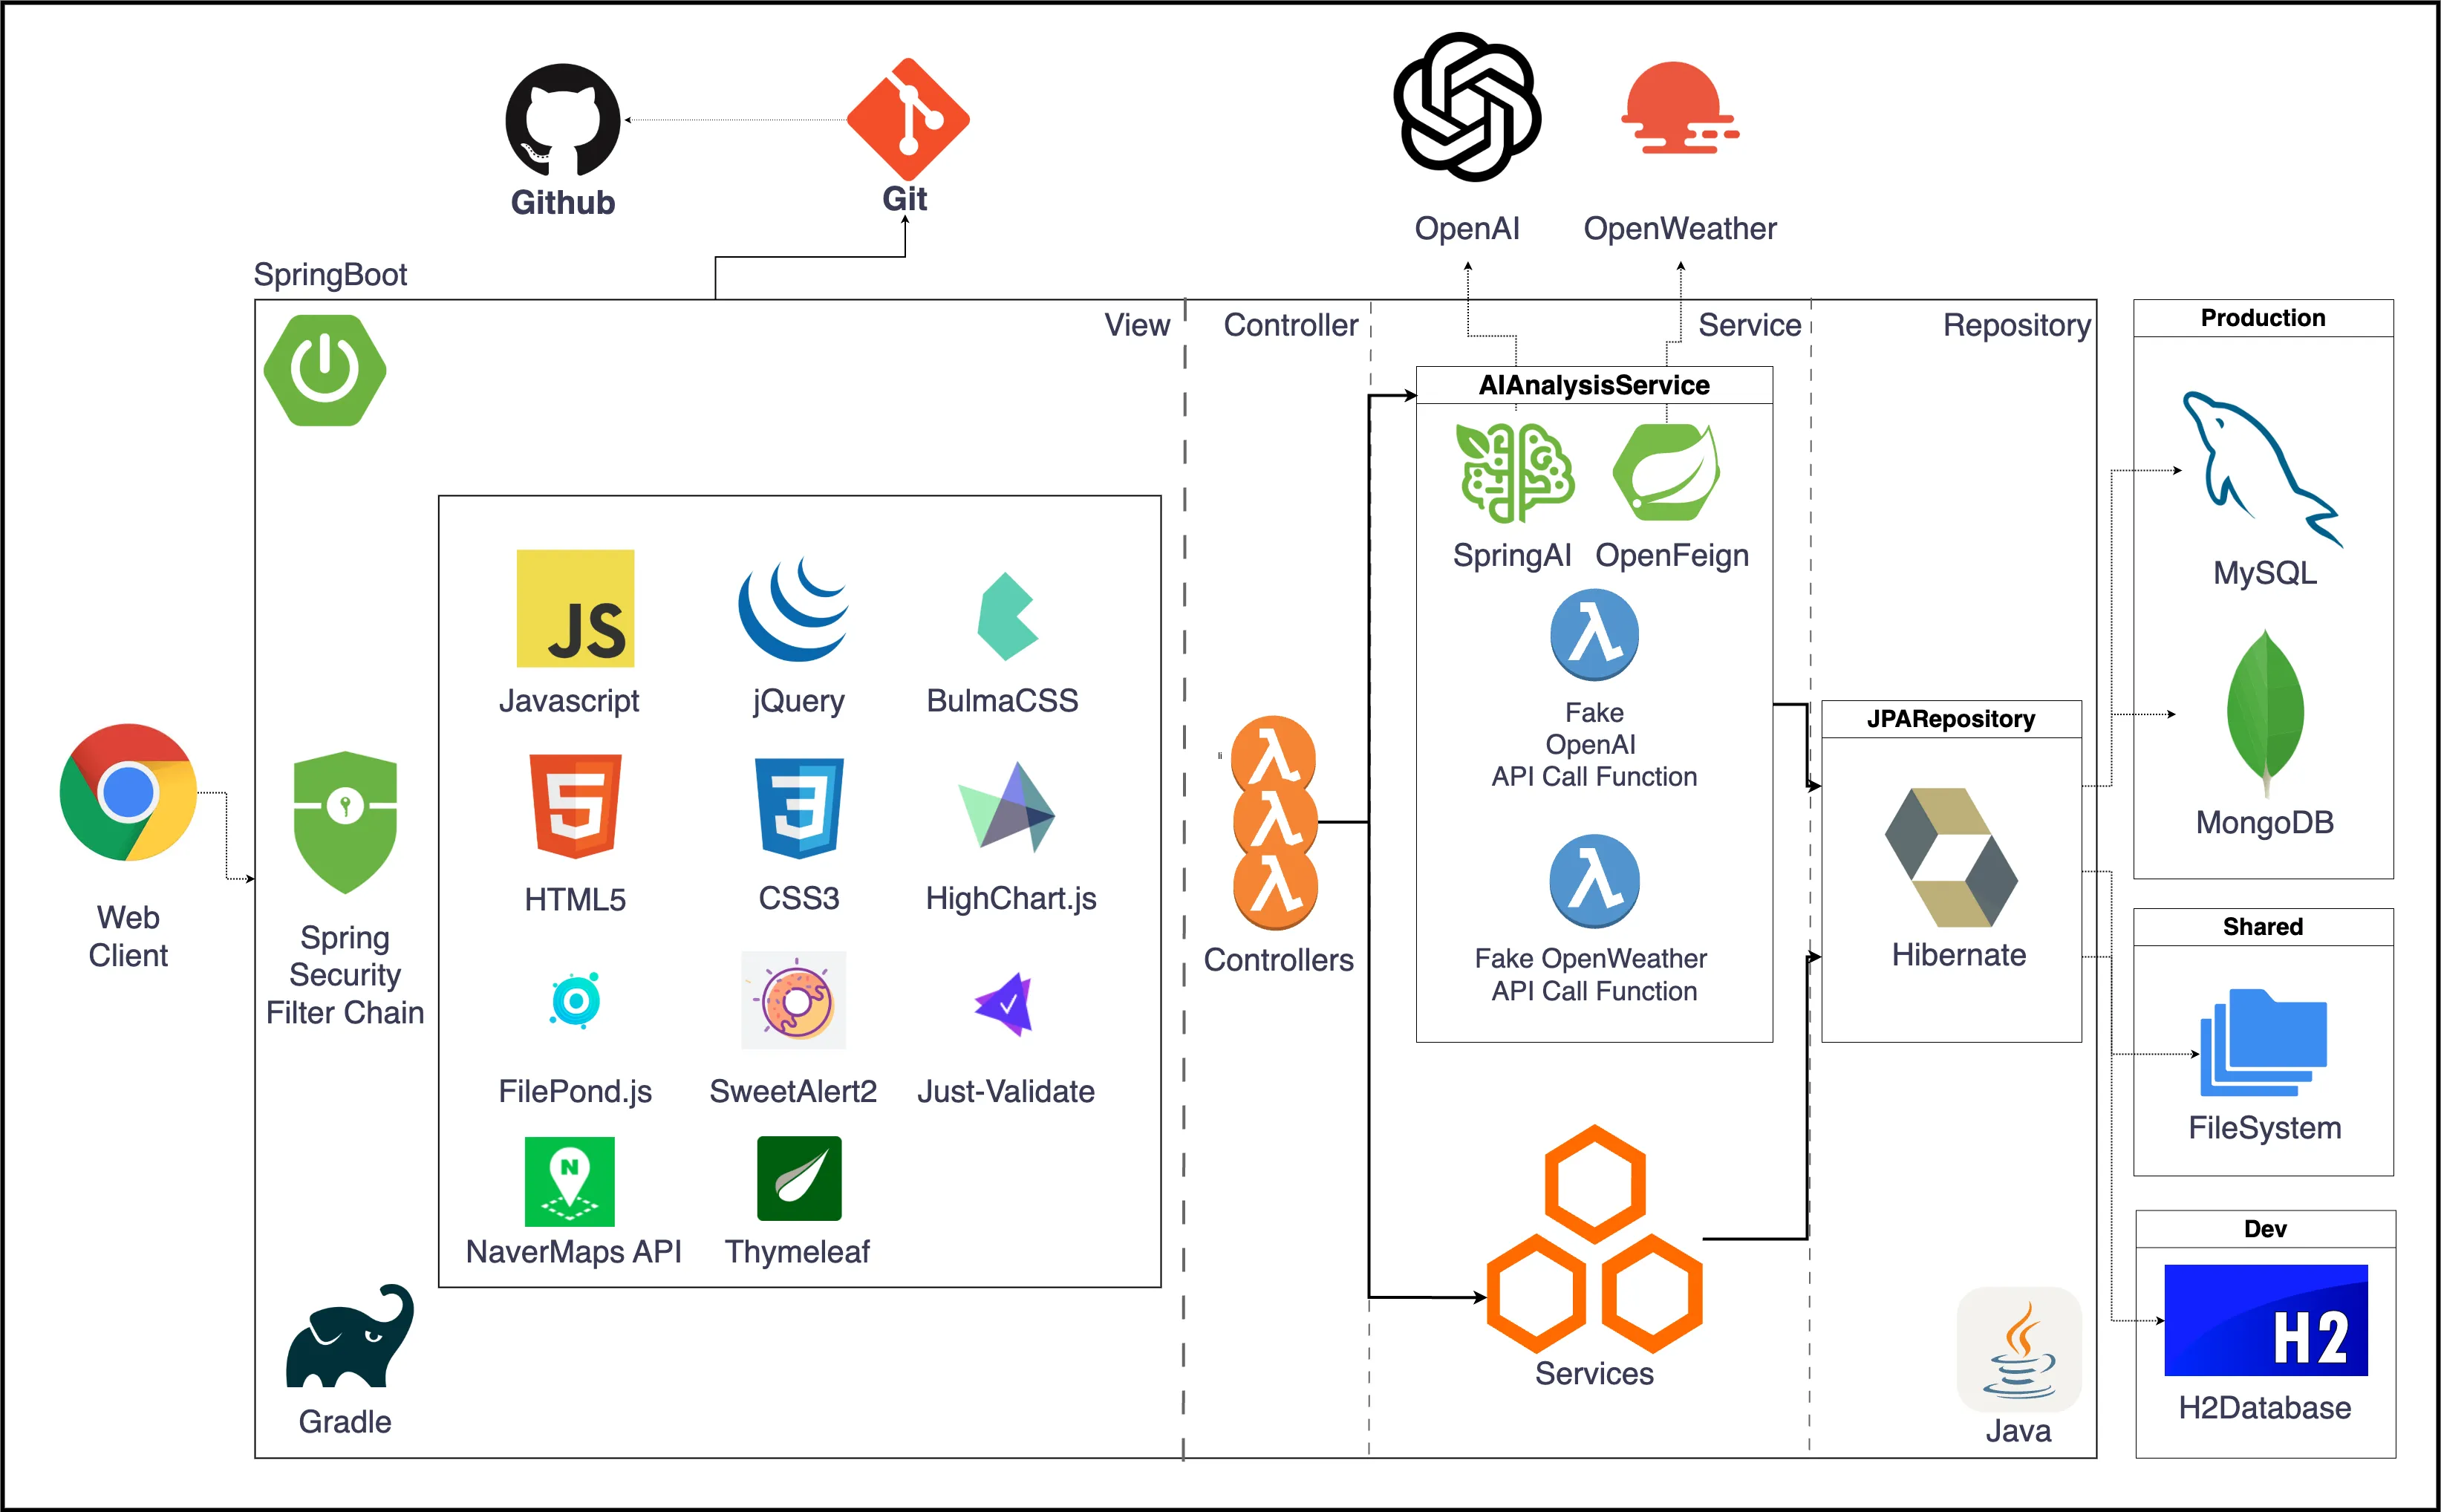Screen dimensions: 2441x1512
Task: Click the blue FileSystem folder icon
Action: click(2263, 1042)
